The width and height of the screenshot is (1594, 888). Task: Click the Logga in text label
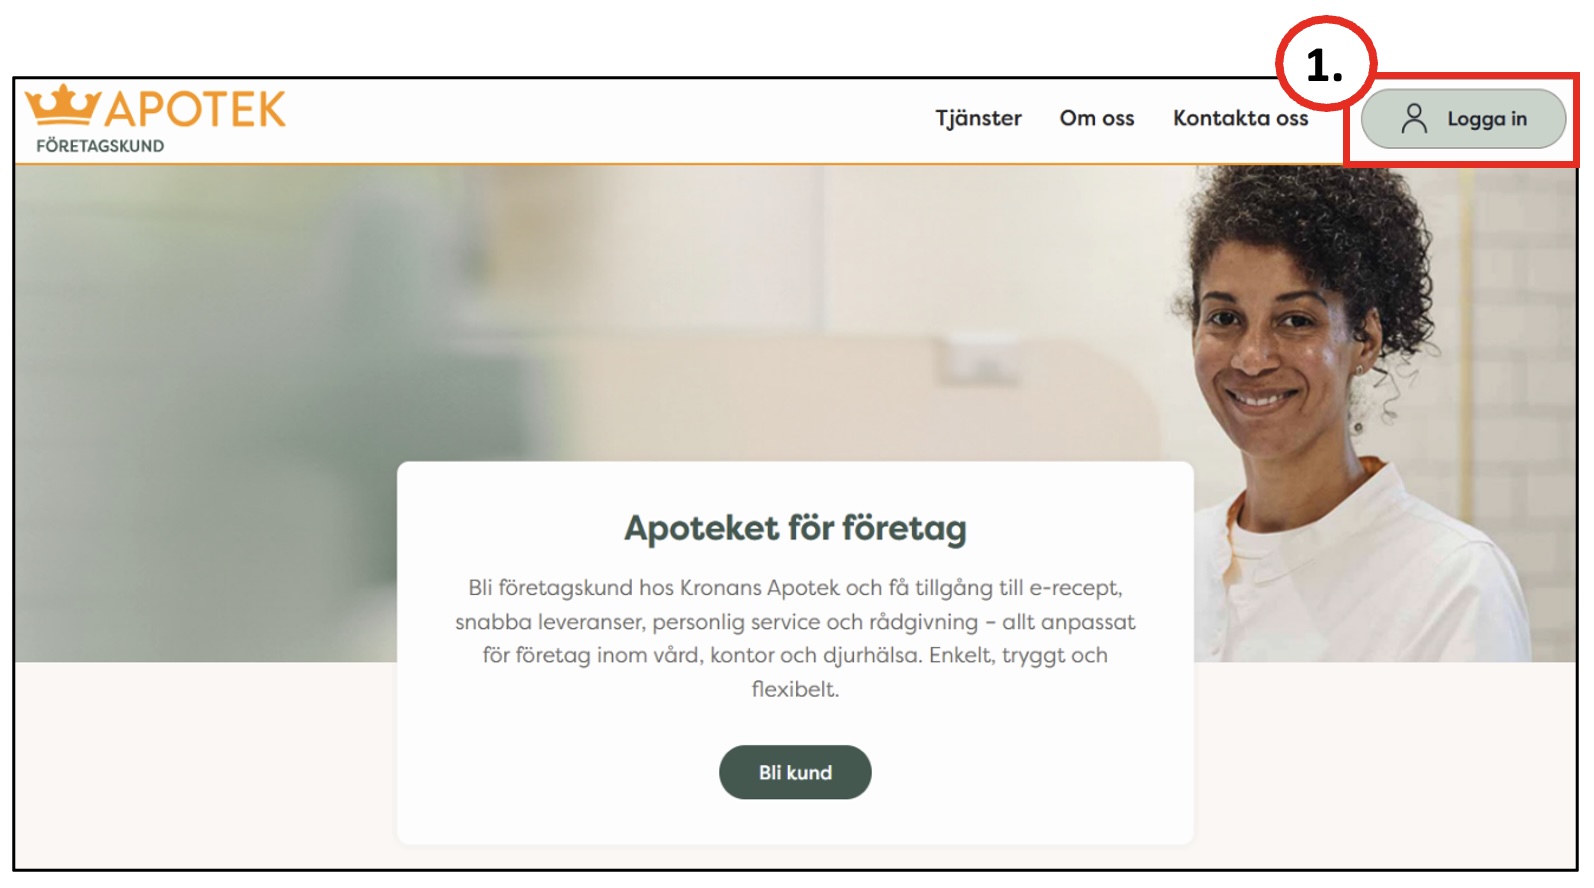coord(1487,119)
